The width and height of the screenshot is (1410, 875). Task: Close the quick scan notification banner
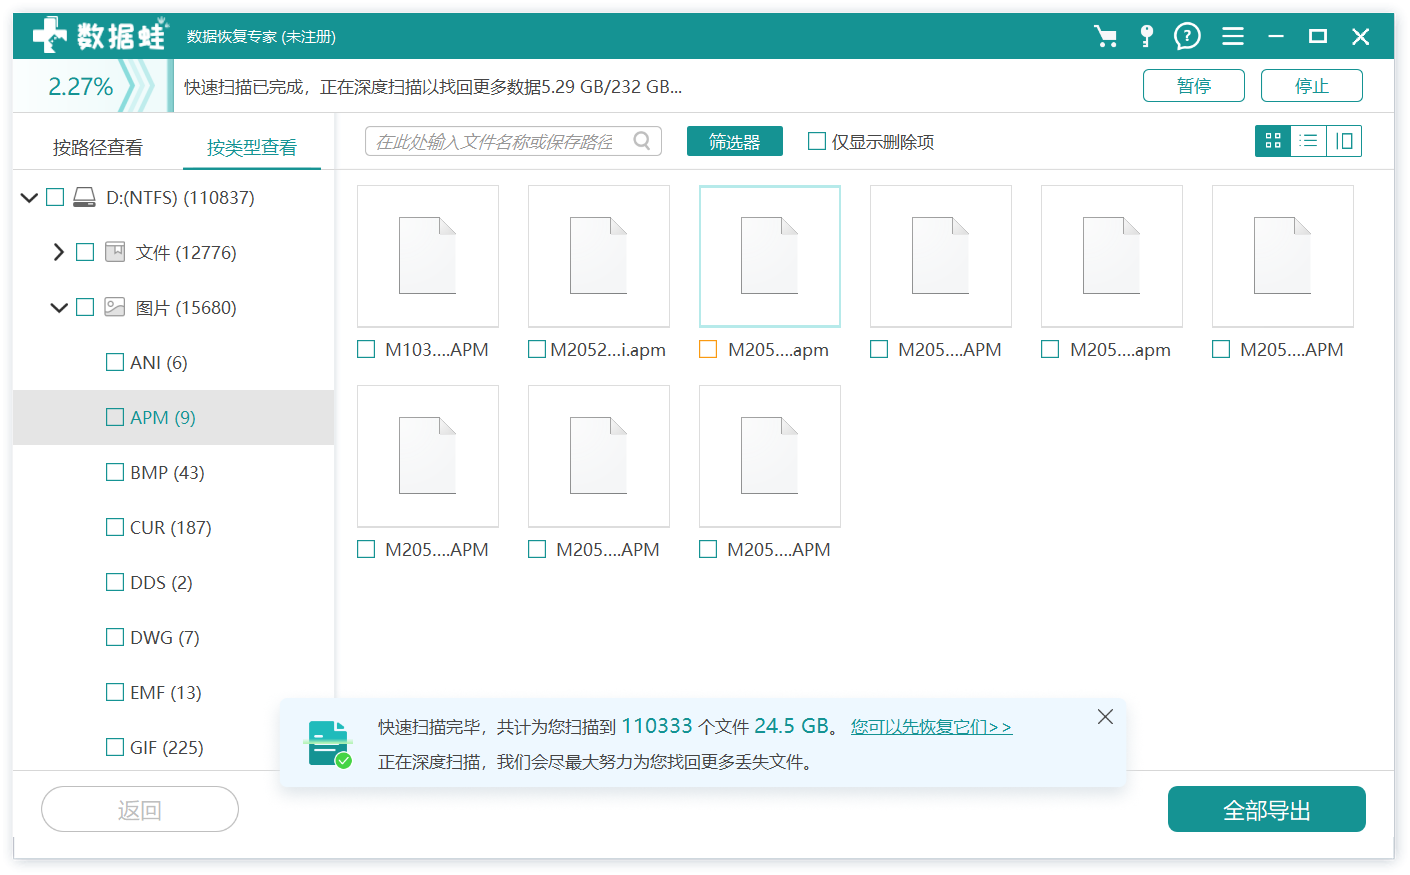(x=1105, y=716)
